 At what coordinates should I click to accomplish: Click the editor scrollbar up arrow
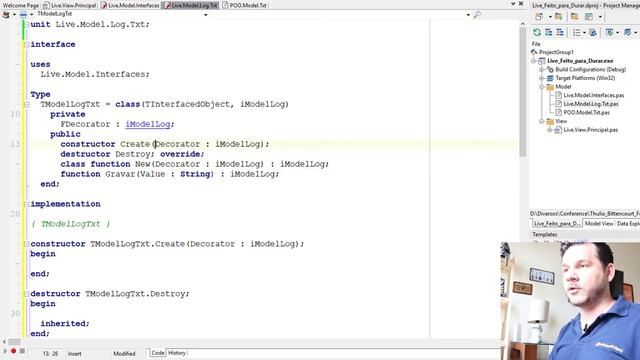(522, 24)
